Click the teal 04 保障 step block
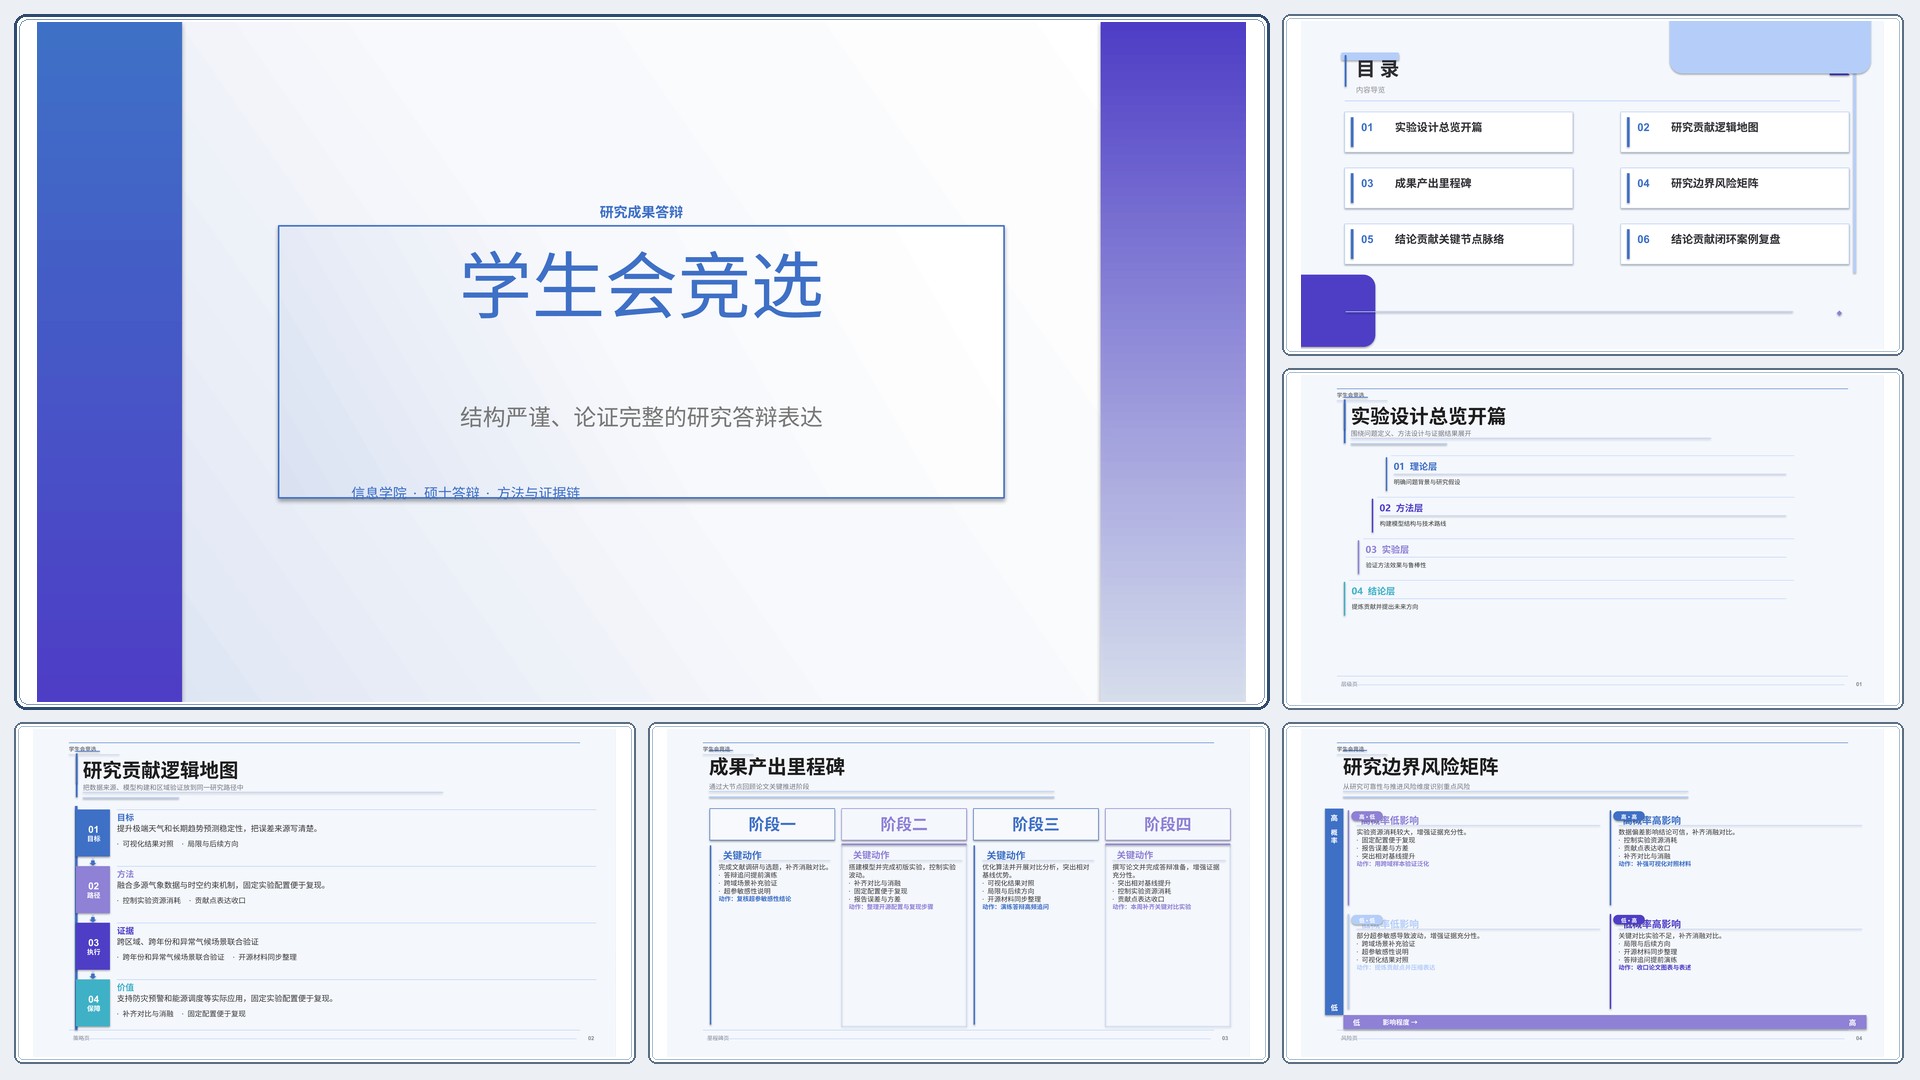 point(93,1003)
